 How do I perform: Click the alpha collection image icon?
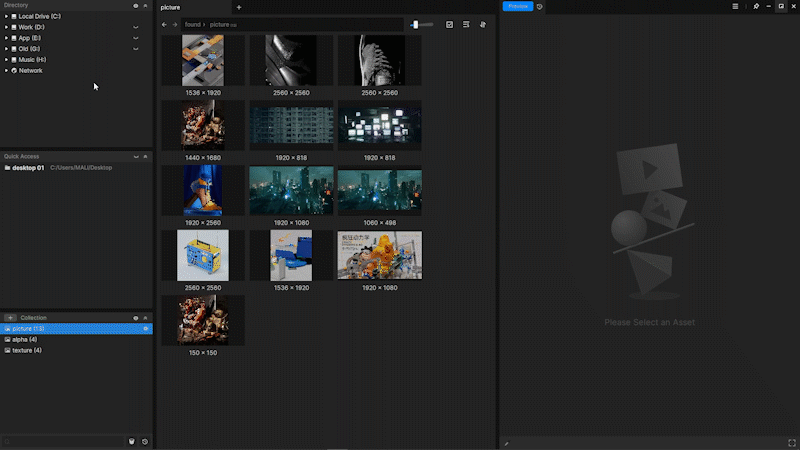(7, 339)
